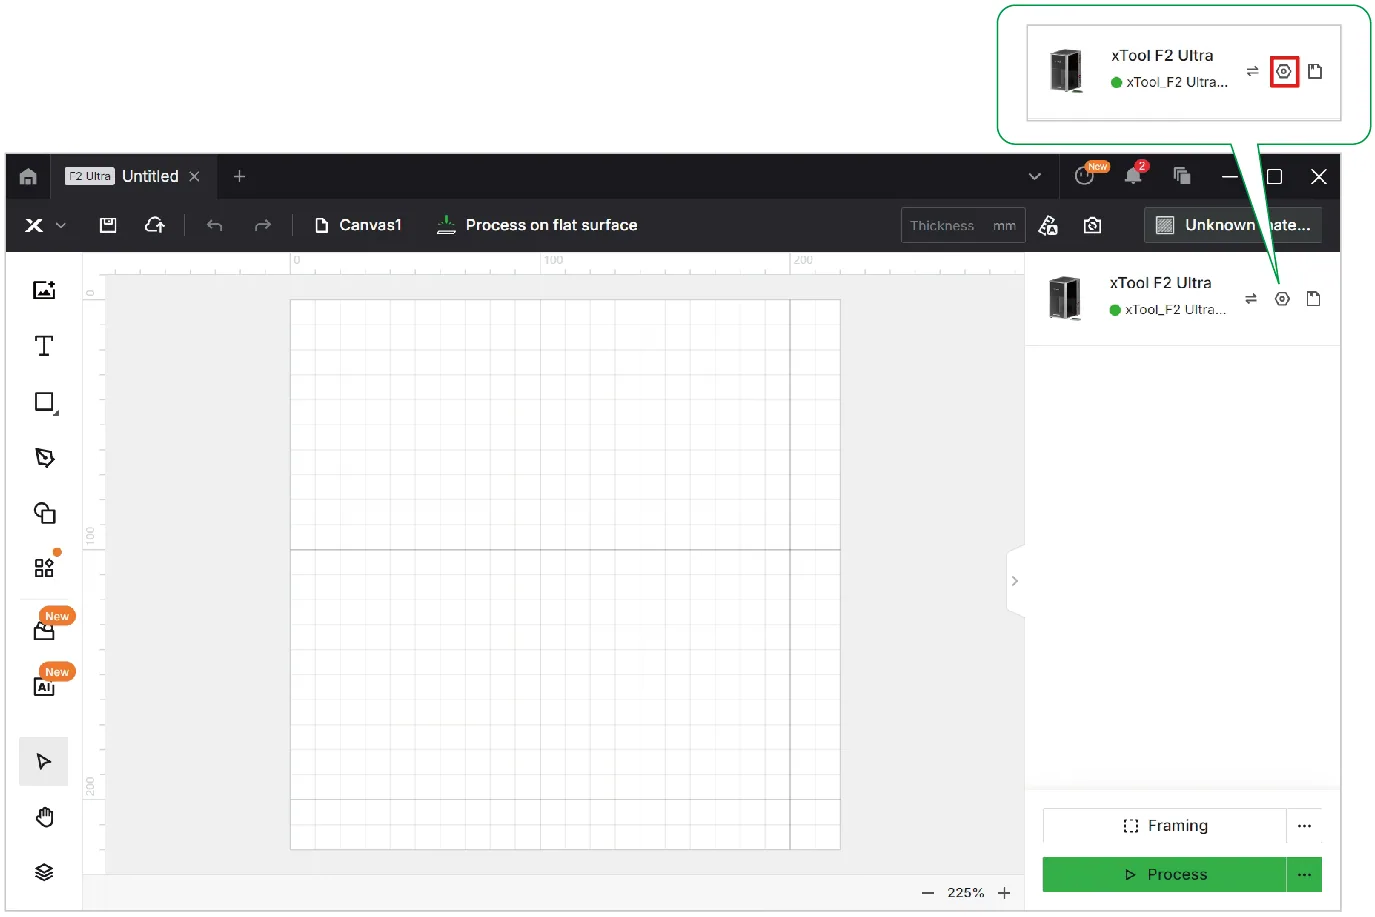Open device settings gear in side panel
The width and height of the screenshot is (1375, 917).
(x=1283, y=299)
